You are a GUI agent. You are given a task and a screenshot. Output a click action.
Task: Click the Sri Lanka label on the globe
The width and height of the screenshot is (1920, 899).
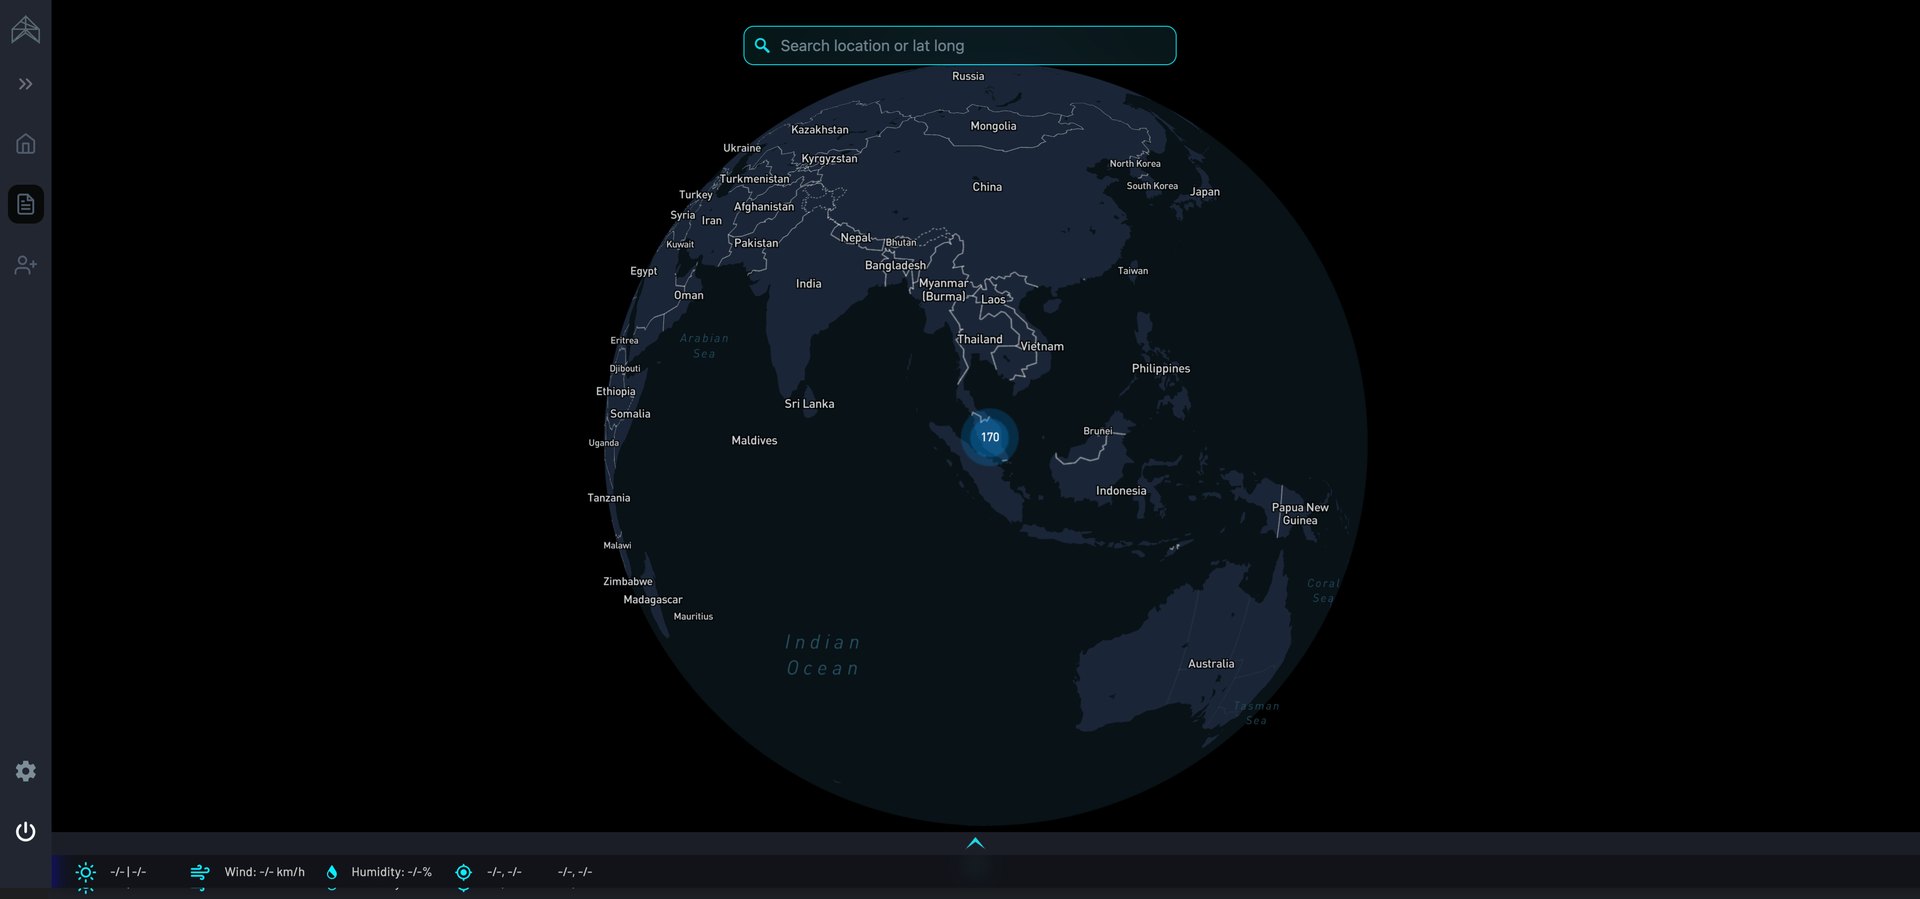[809, 404]
